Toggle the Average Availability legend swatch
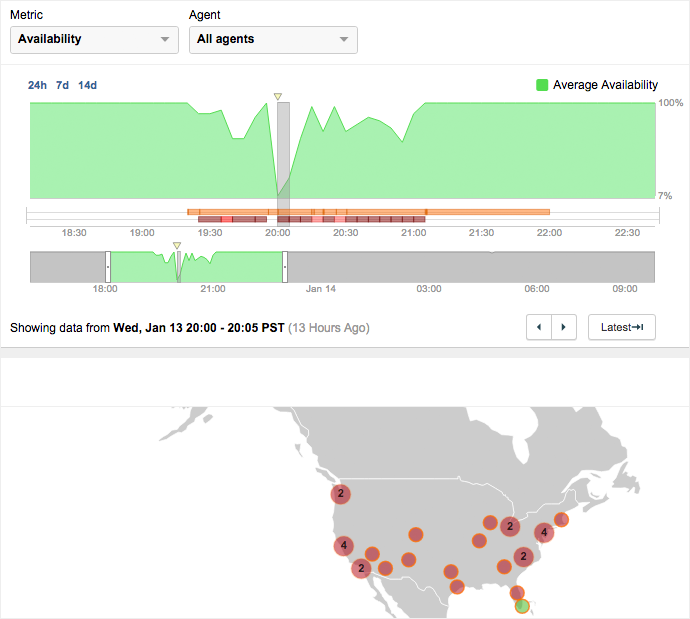 [543, 85]
